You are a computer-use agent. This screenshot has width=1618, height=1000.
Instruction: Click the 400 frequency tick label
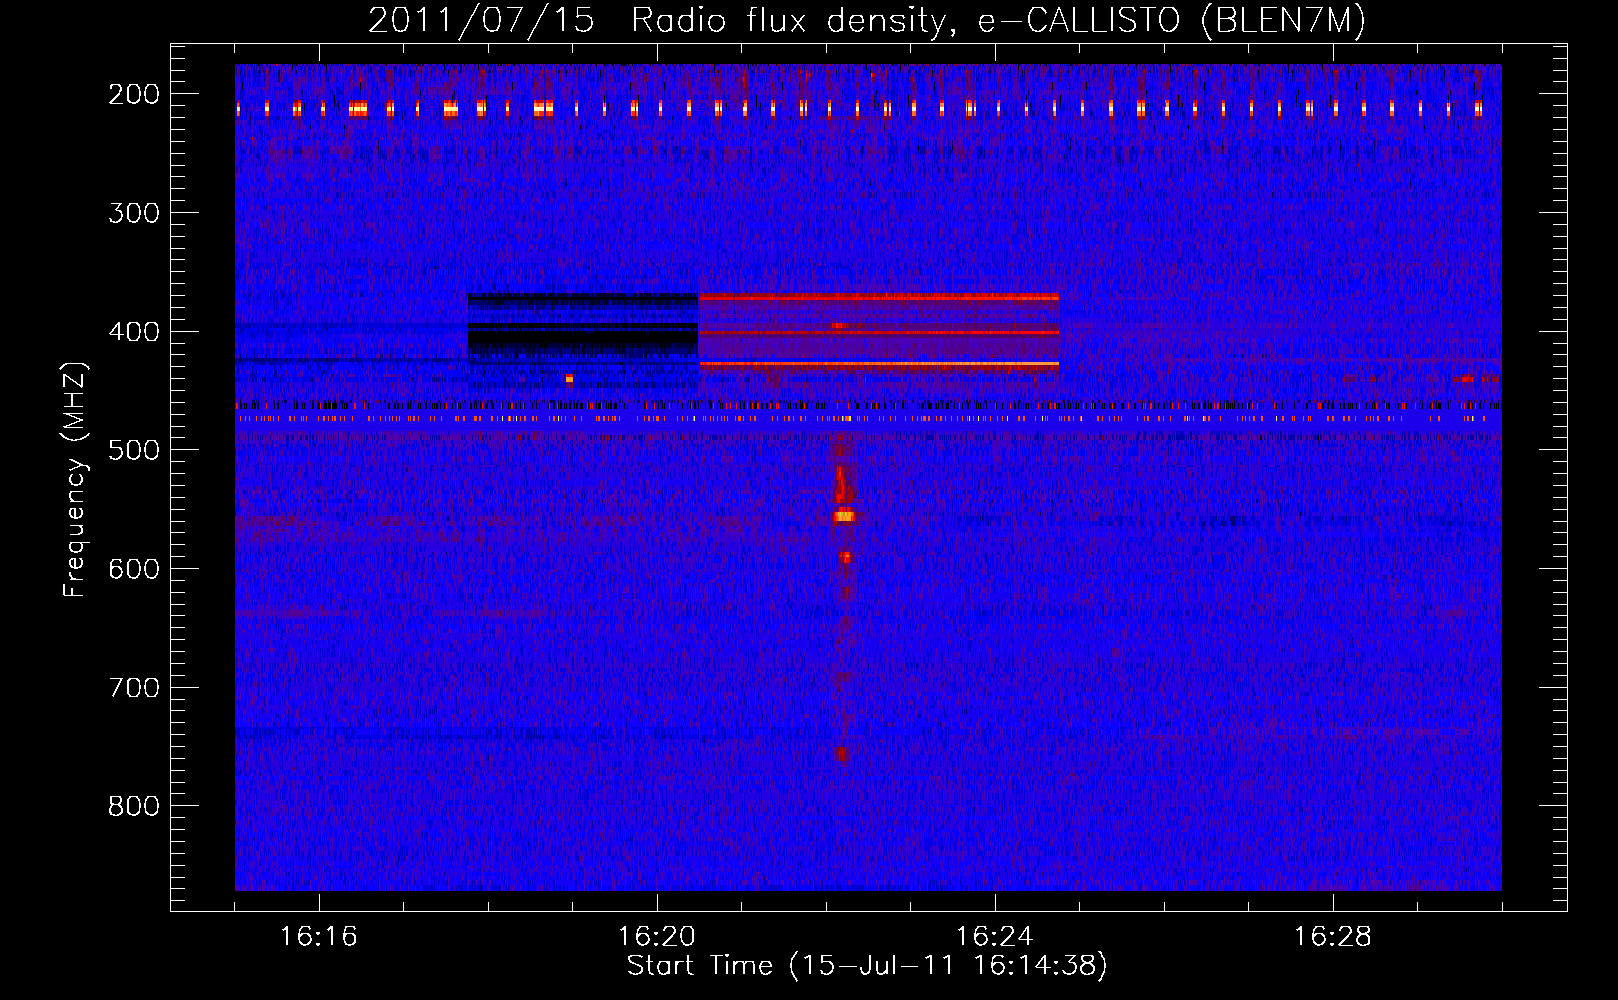(134, 332)
